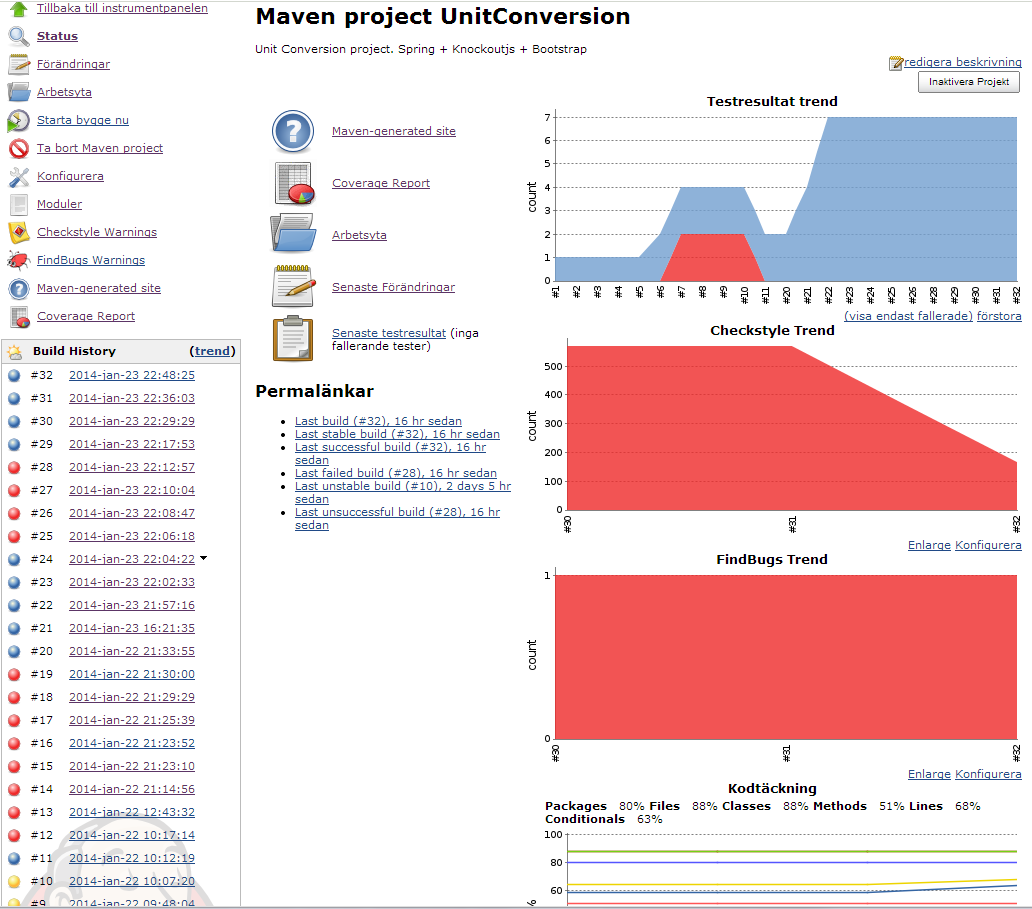Open build 2014-jan-23 22:12:57
Screen dimensions: 1032x909
[132, 467]
